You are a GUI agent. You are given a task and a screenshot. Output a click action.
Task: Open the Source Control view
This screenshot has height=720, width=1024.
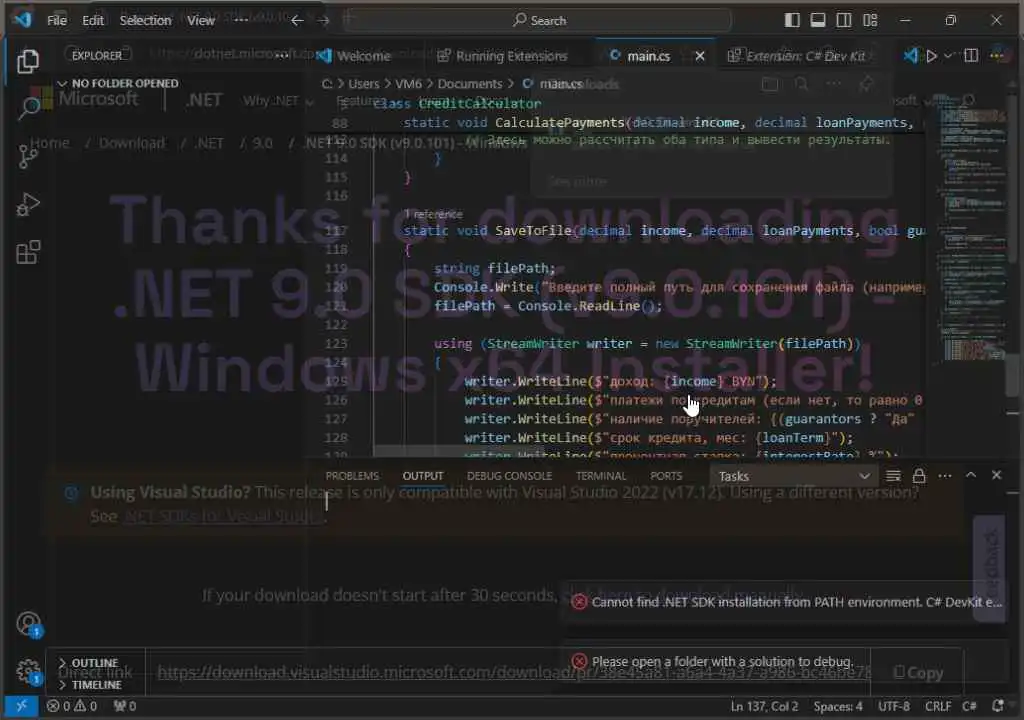point(27,157)
